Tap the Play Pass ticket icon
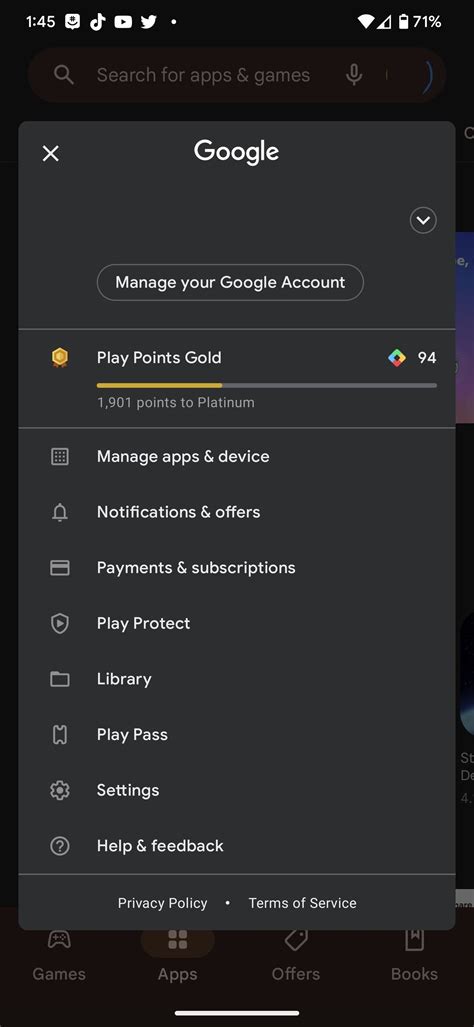The width and height of the screenshot is (474, 1027). point(60,735)
